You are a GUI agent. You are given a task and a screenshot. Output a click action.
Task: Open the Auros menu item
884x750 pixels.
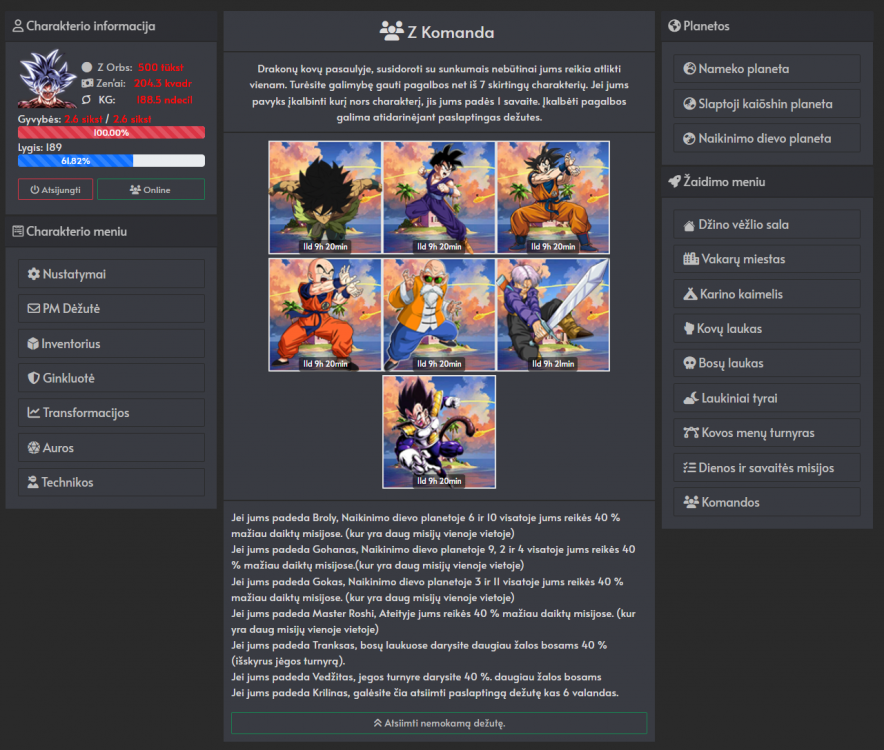point(111,448)
